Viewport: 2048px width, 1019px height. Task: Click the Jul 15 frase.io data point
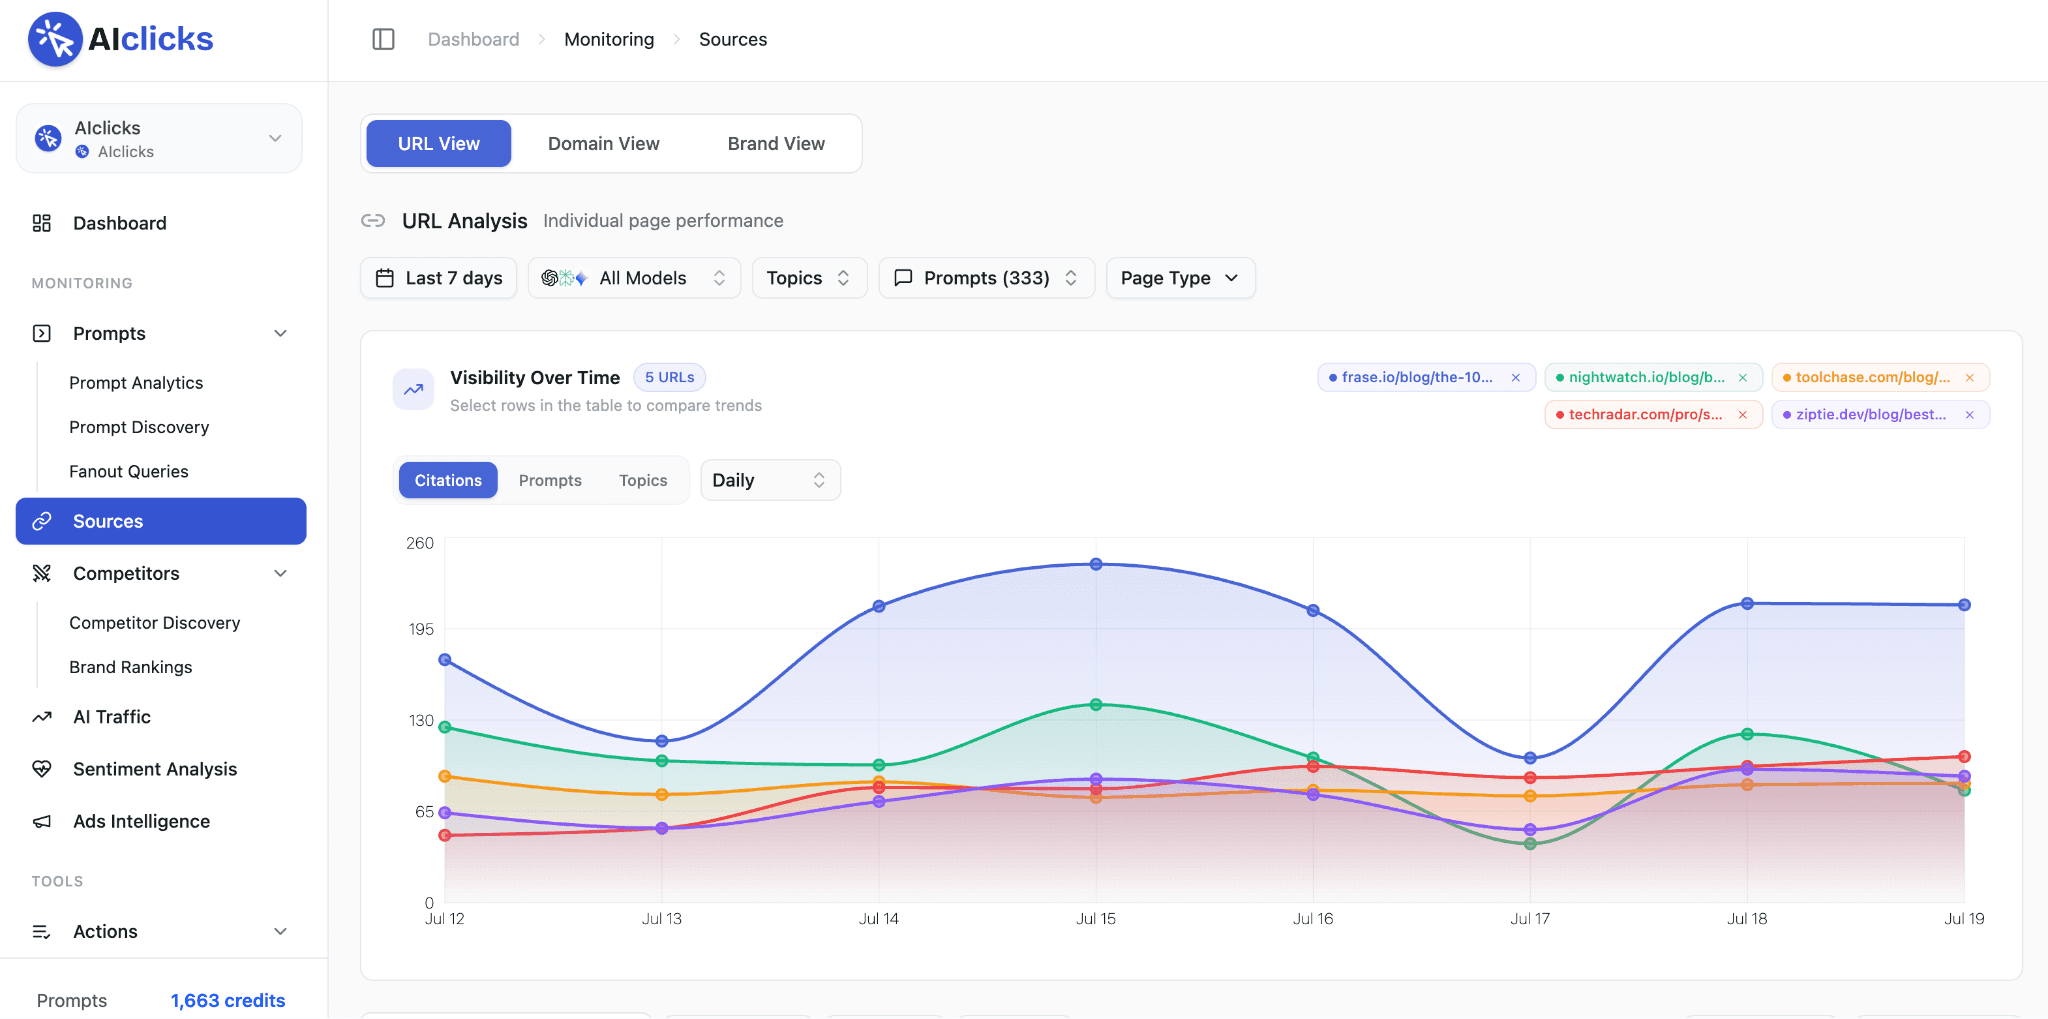tap(1096, 564)
